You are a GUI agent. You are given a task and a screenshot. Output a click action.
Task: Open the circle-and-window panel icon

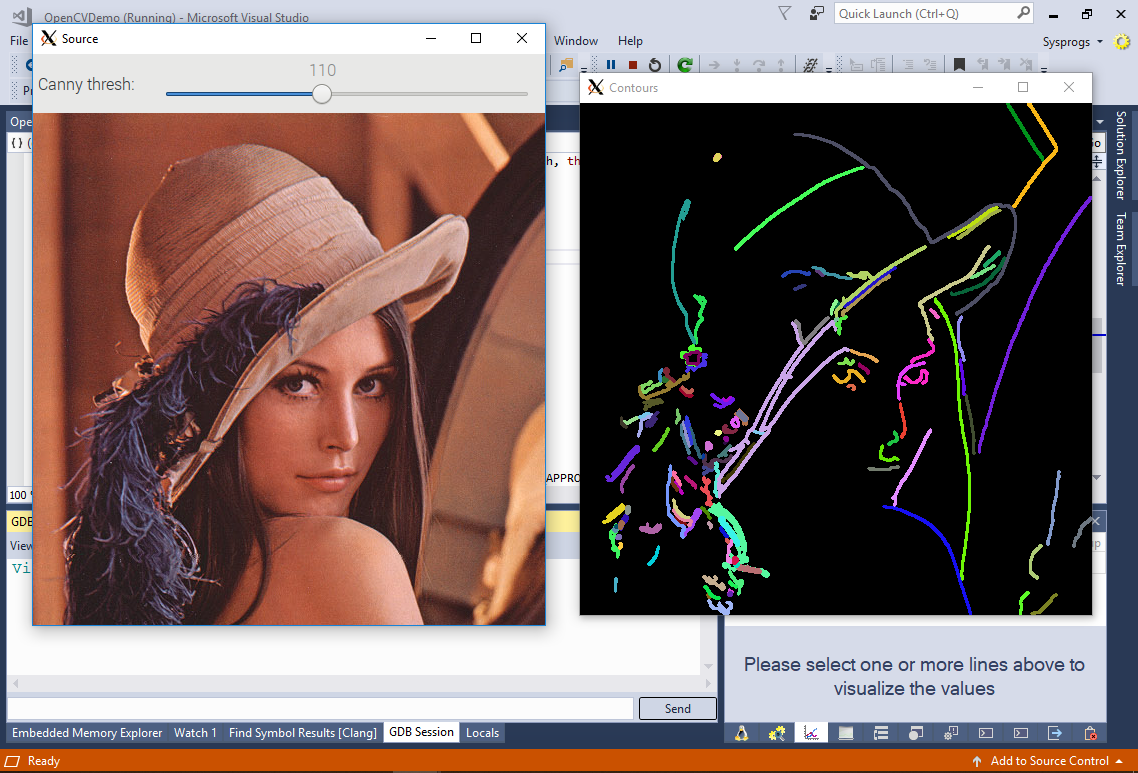(915, 733)
